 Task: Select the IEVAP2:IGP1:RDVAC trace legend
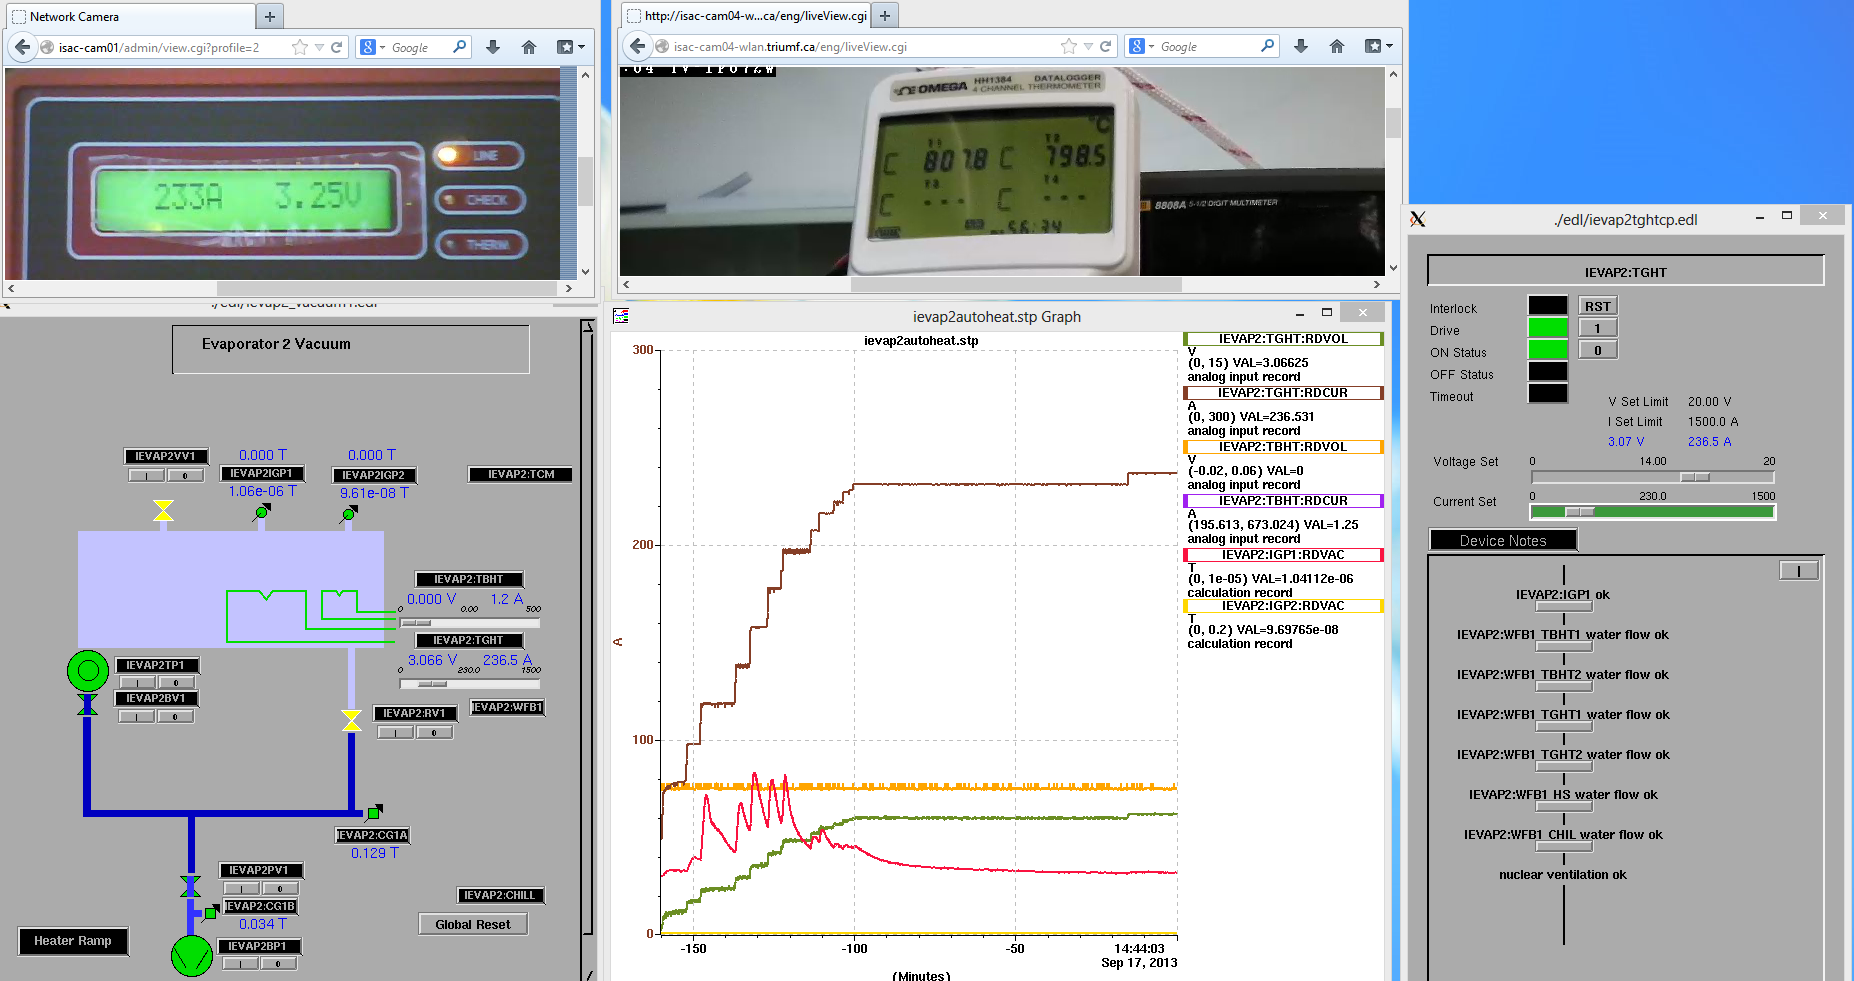tap(1283, 555)
